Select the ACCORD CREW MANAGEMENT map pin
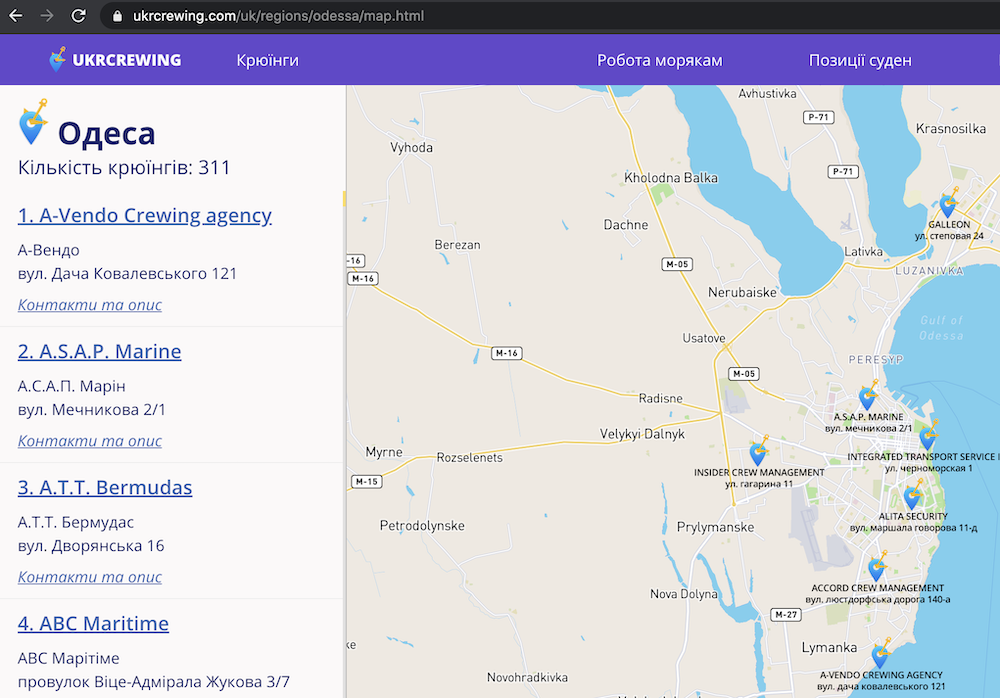Image resolution: width=1000 pixels, height=698 pixels. 877,567
